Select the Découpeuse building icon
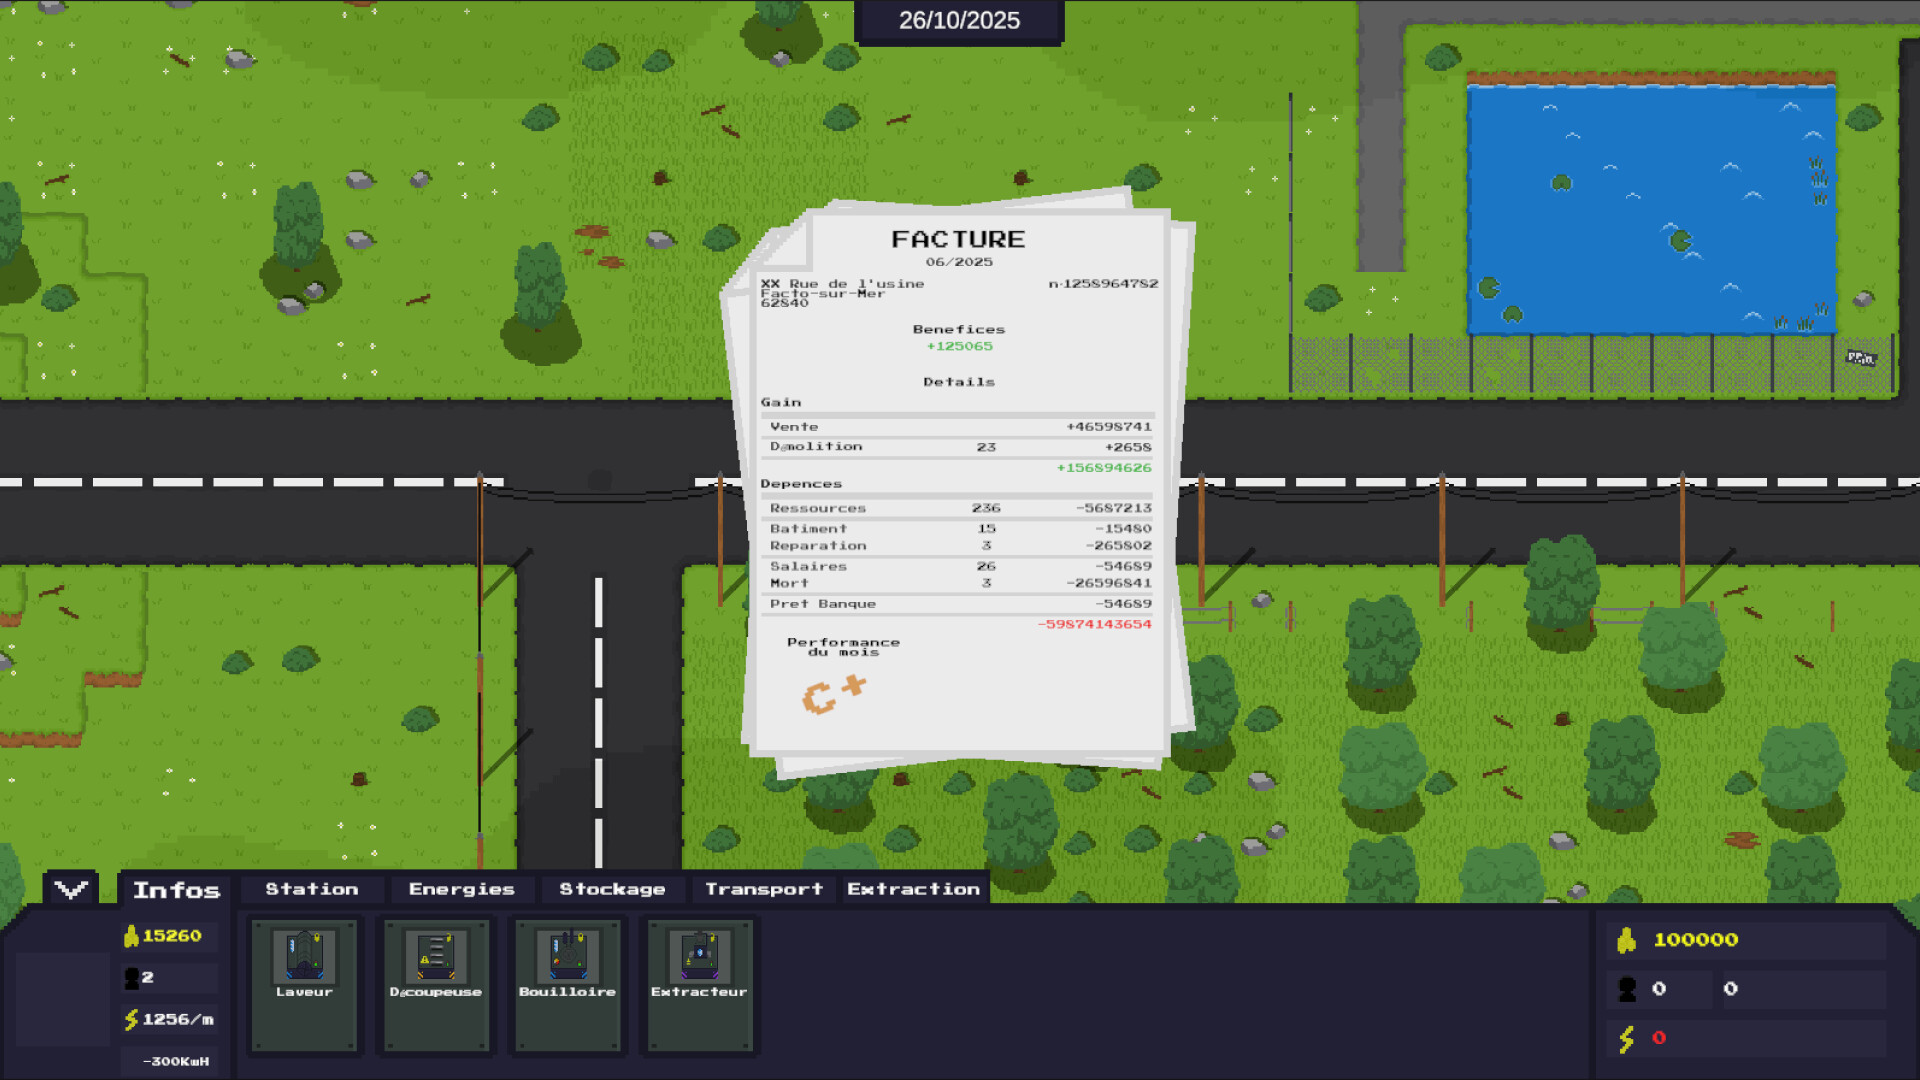The height and width of the screenshot is (1080, 1920). pyautogui.click(x=435, y=960)
